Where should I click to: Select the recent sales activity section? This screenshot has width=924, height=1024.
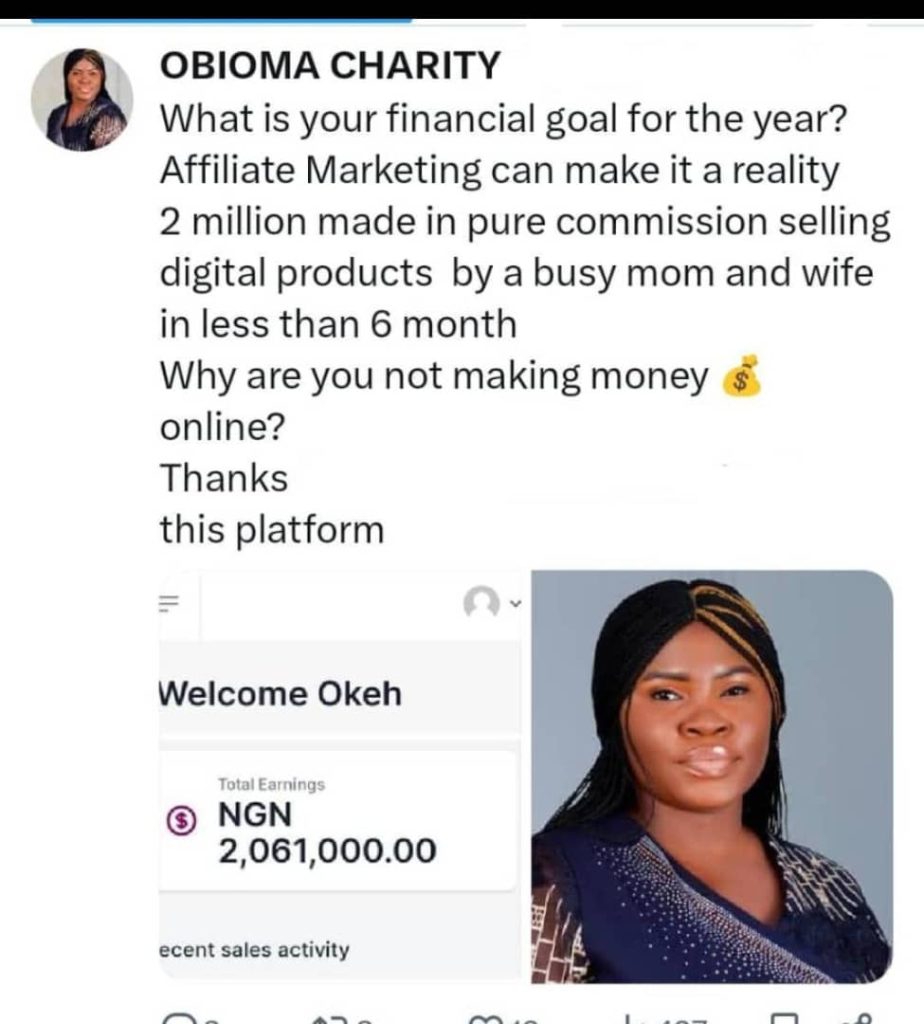pos(255,949)
